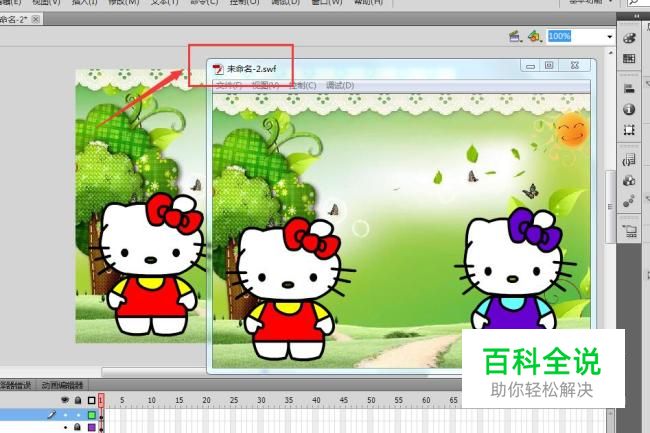650x433 pixels.
Task: Open File menu in swf preview window
Action: 229,85
